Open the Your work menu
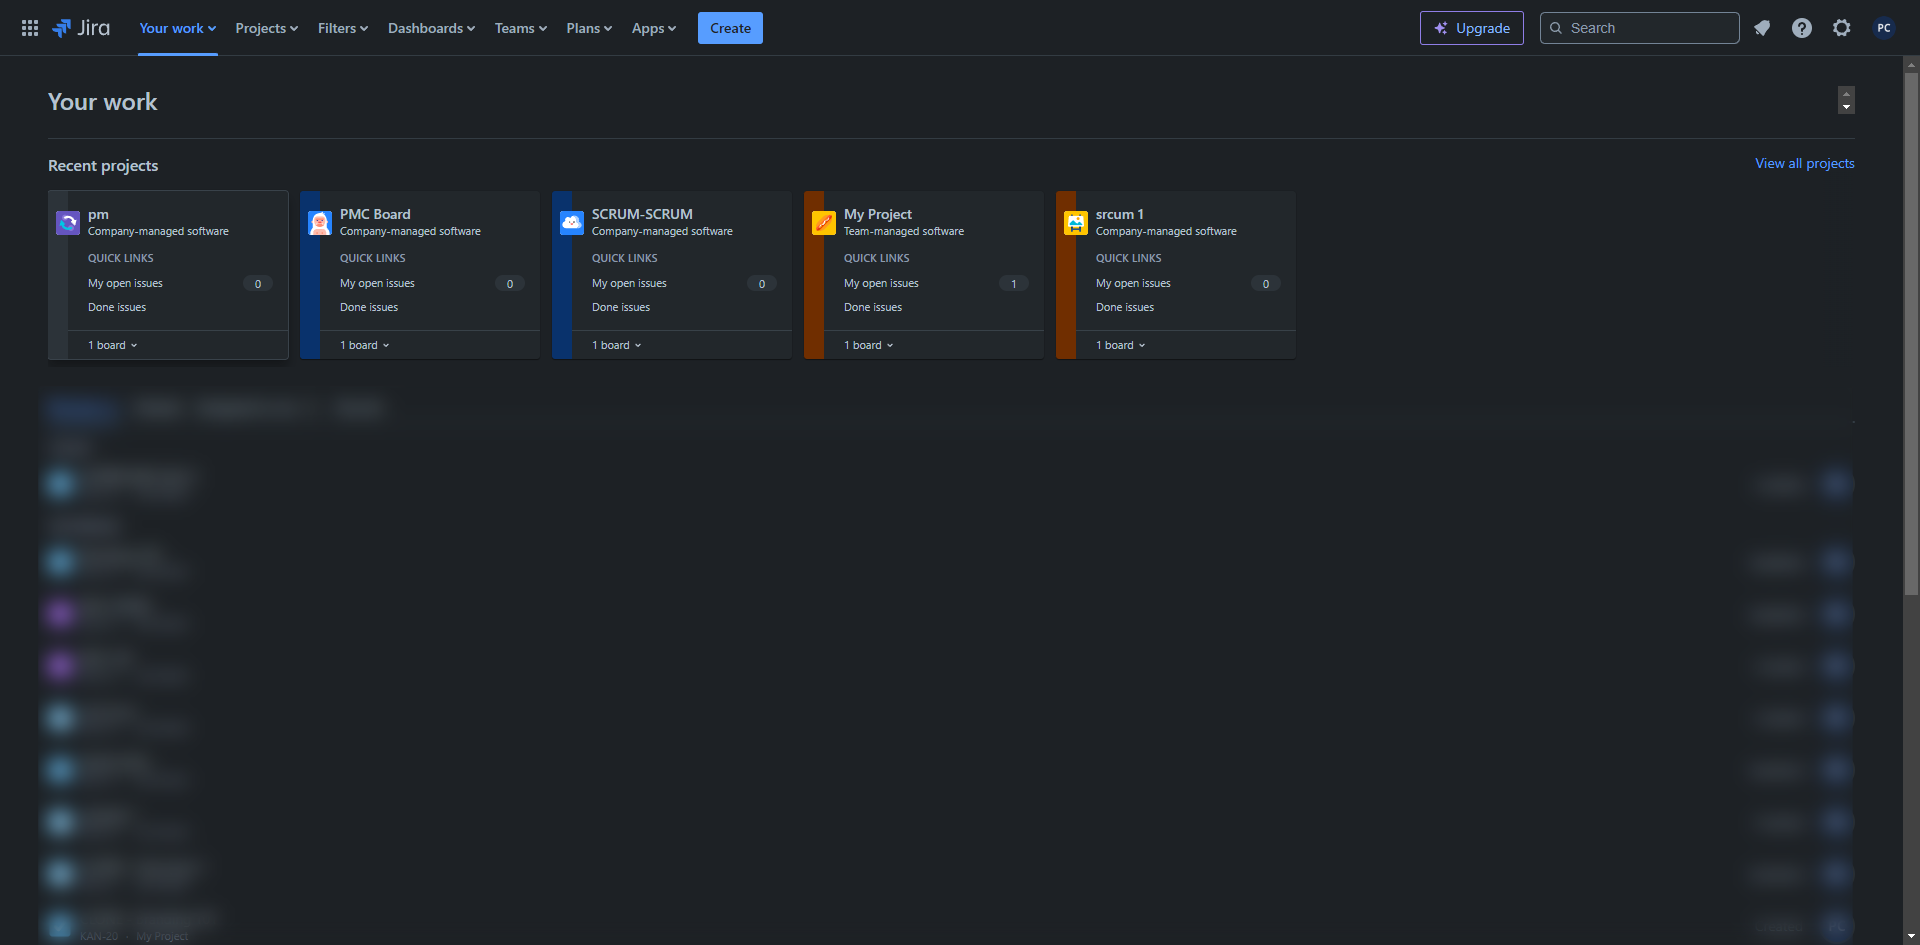The width and height of the screenshot is (1920, 945). (178, 28)
